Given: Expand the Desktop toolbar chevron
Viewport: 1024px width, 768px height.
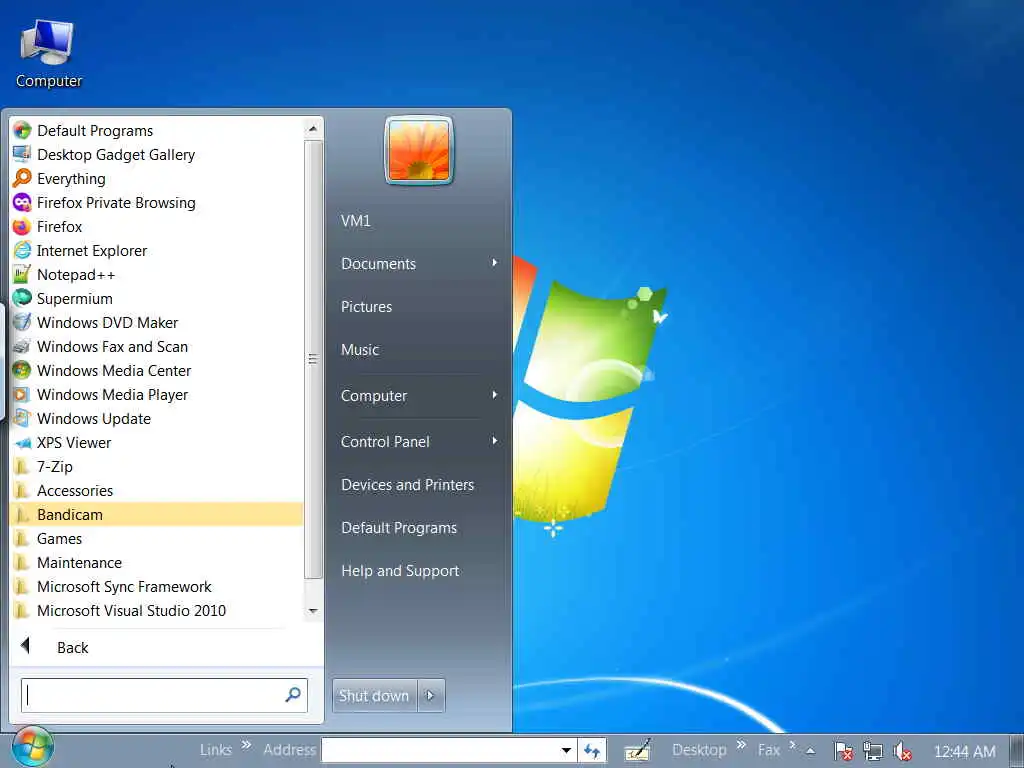Looking at the screenshot, I should click(741, 744).
